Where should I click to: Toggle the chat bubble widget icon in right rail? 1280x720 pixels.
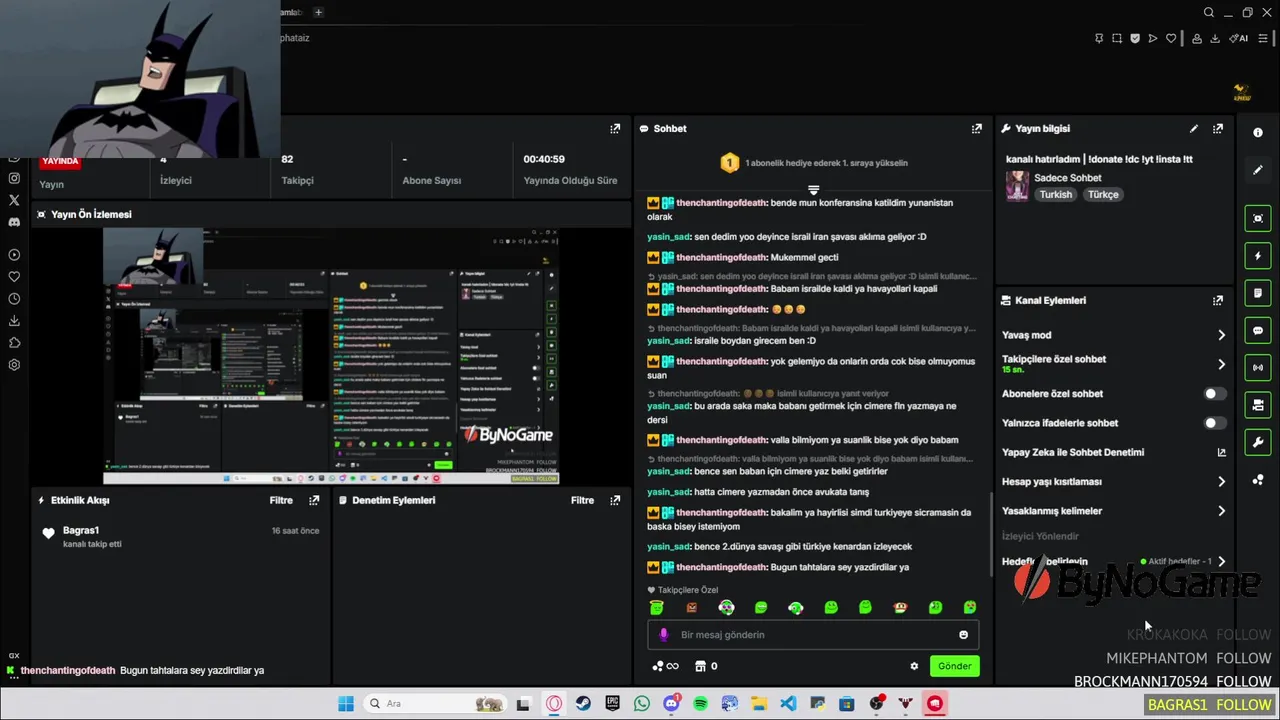coord(1258,330)
